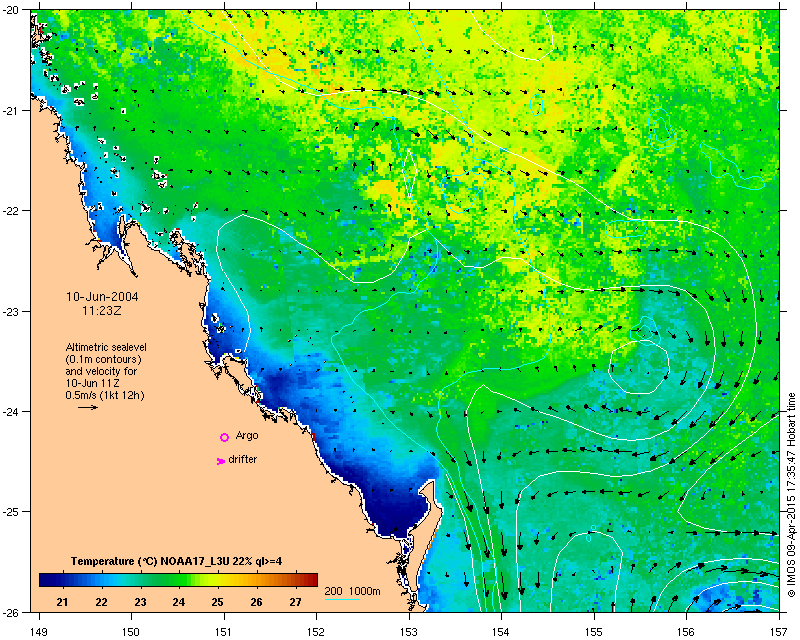Click longitude axis label 149
Viewport: 800px width, 640px height.
39,632
